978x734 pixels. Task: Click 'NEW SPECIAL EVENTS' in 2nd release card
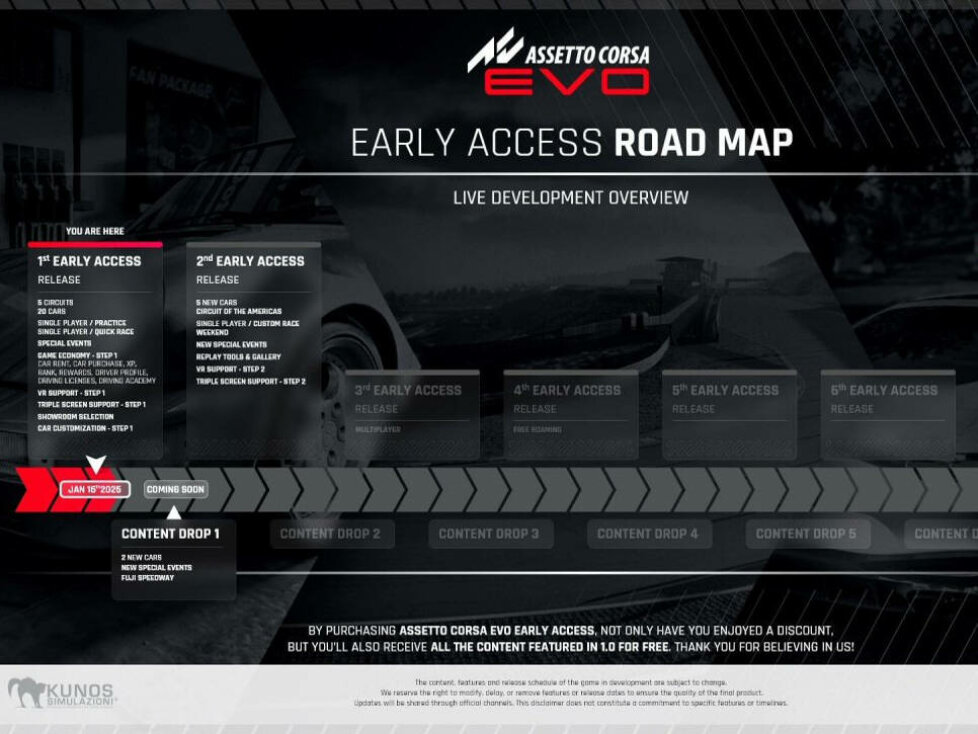231,344
